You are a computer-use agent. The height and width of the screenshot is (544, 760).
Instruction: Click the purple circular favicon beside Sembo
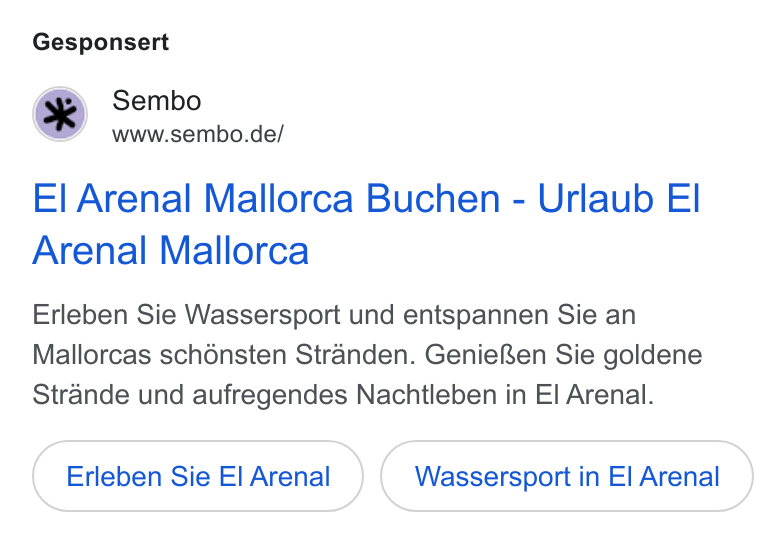click(x=60, y=114)
